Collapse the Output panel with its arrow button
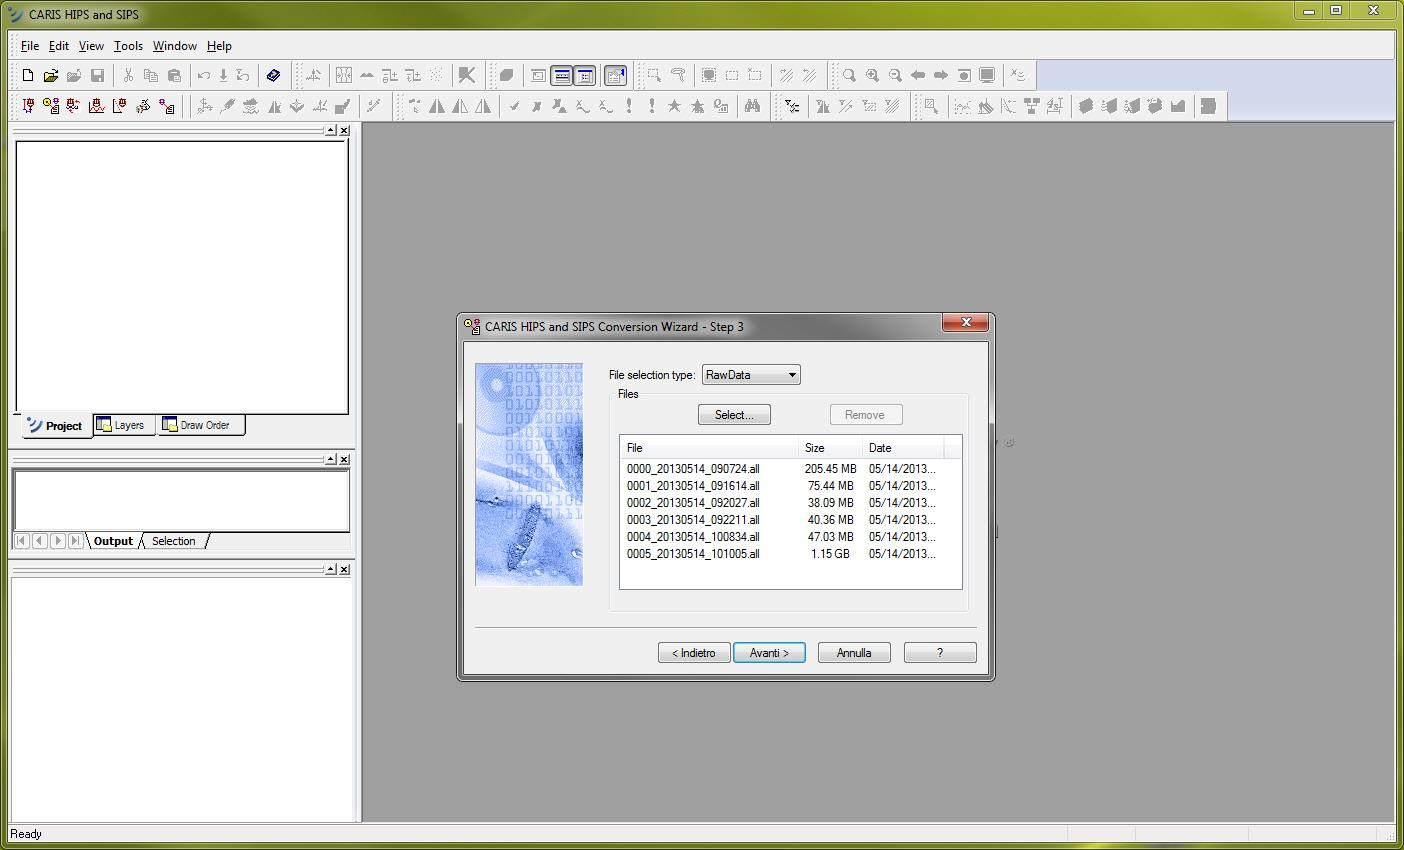1404x850 pixels. coord(330,459)
